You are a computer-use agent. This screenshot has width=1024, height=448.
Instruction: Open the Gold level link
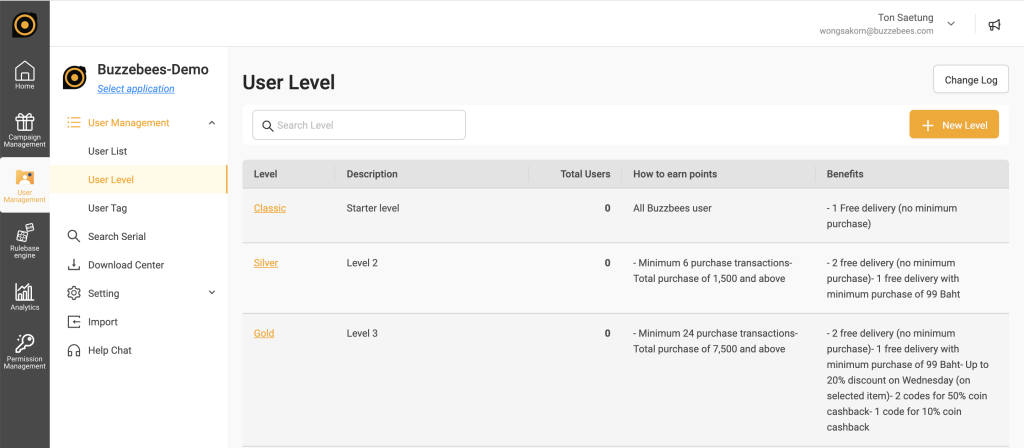(264, 333)
